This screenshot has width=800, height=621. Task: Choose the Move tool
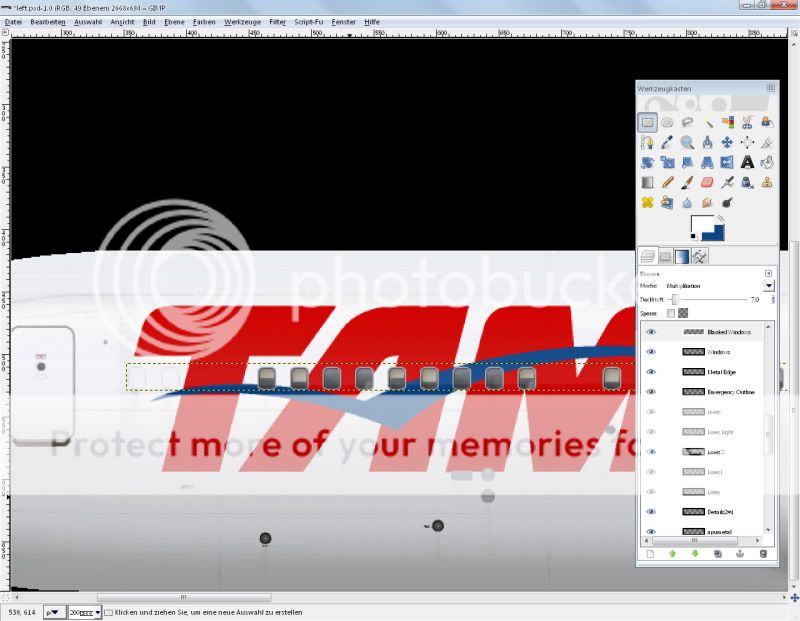[727, 143]
